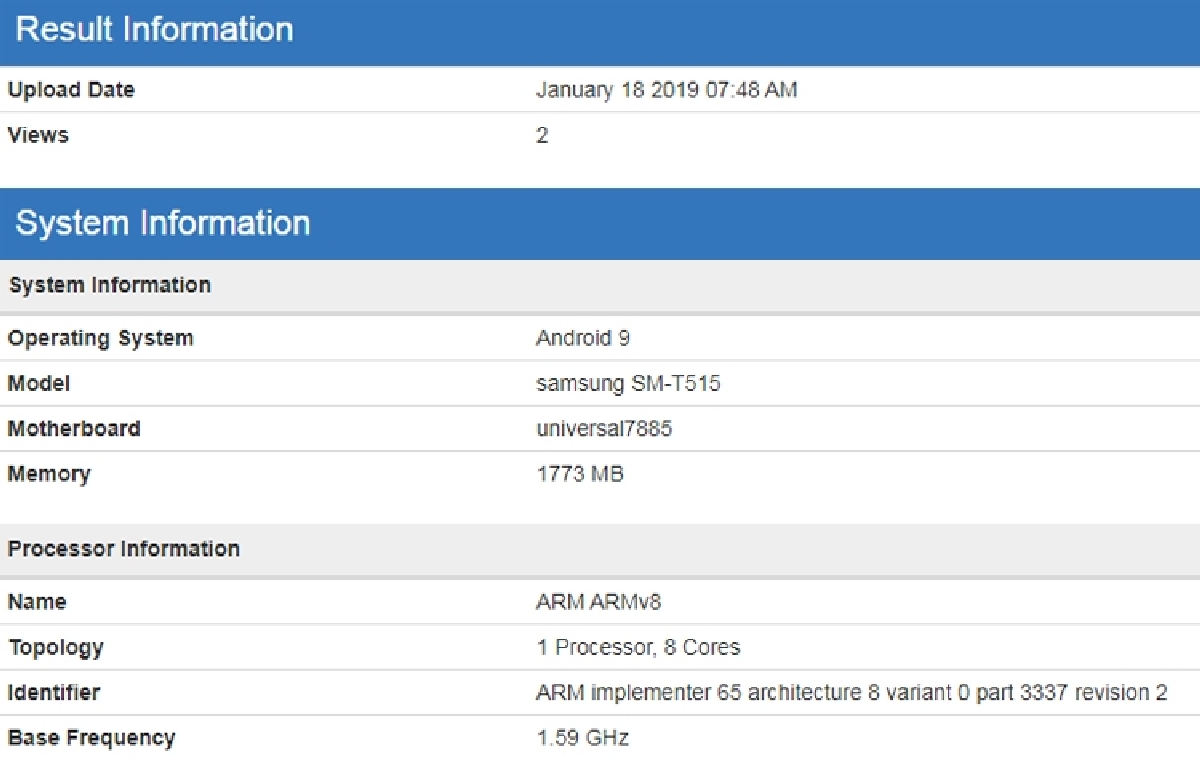The width and height of the screenshot is (1200, 776).
Task: Click the gray System Information subheading
Action: [x=110, y=285]
